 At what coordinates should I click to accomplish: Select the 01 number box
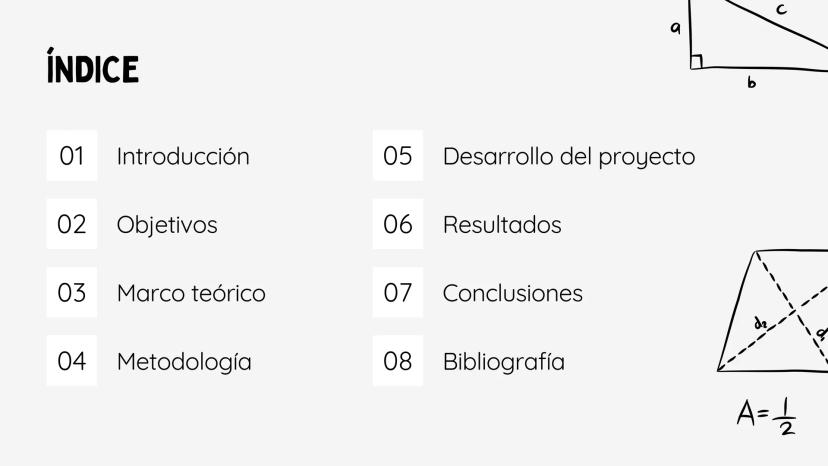click(x=72, y=156)
